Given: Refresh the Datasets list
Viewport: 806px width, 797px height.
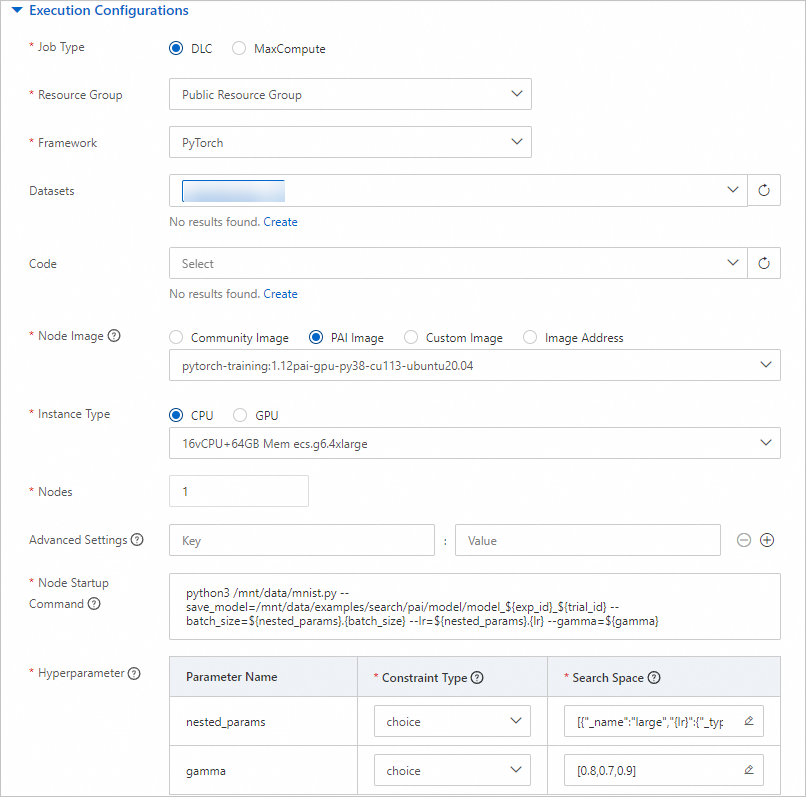Looking at the screenshot, I should (x=764, y=190).
